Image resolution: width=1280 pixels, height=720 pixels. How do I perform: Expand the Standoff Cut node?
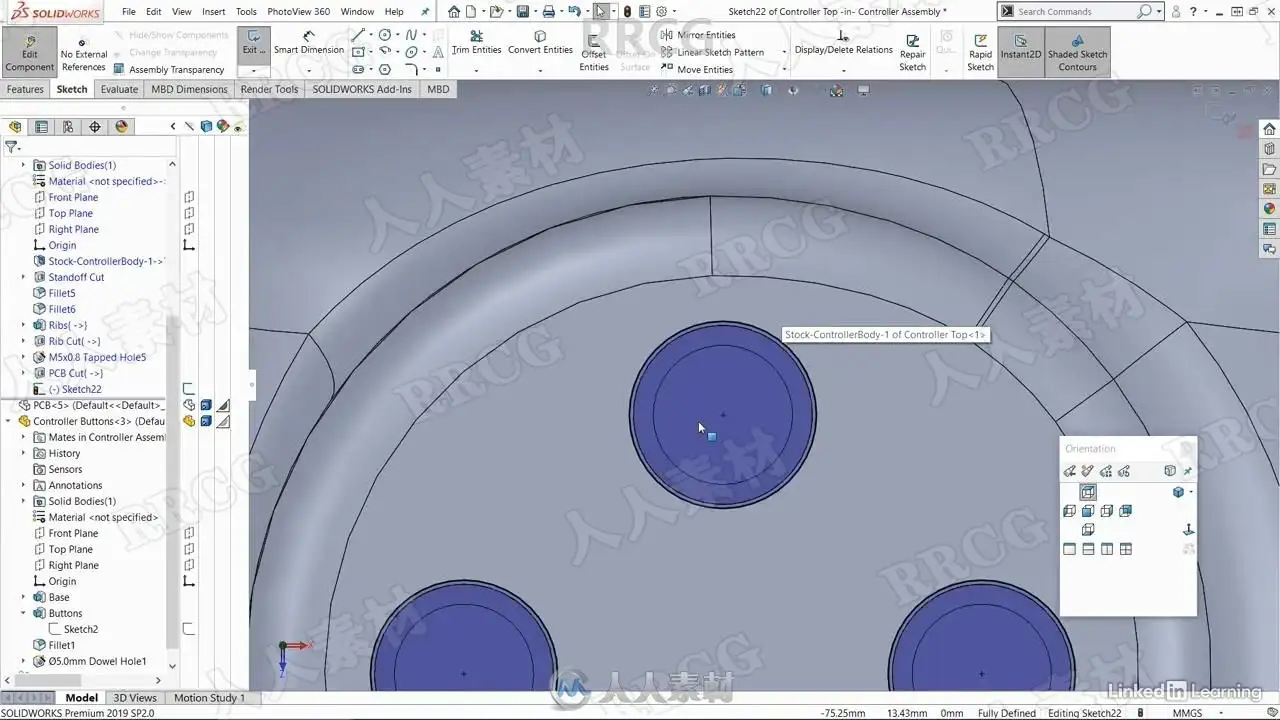[x=23, y=277]
